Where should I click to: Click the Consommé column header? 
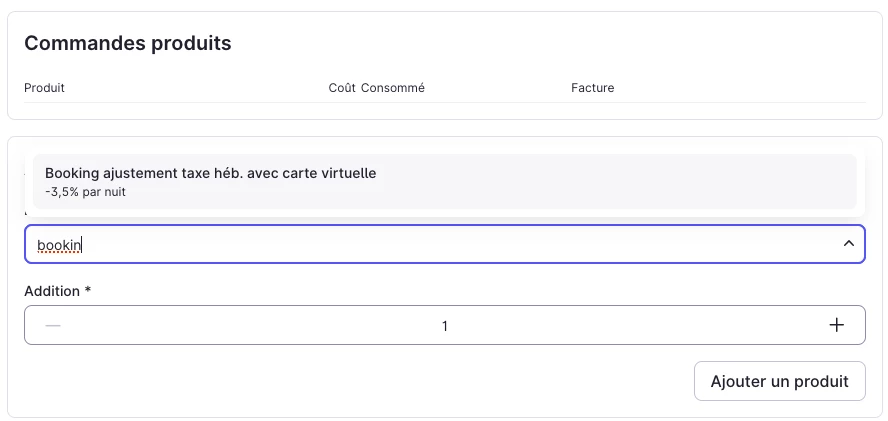click(x=393, y=88)
